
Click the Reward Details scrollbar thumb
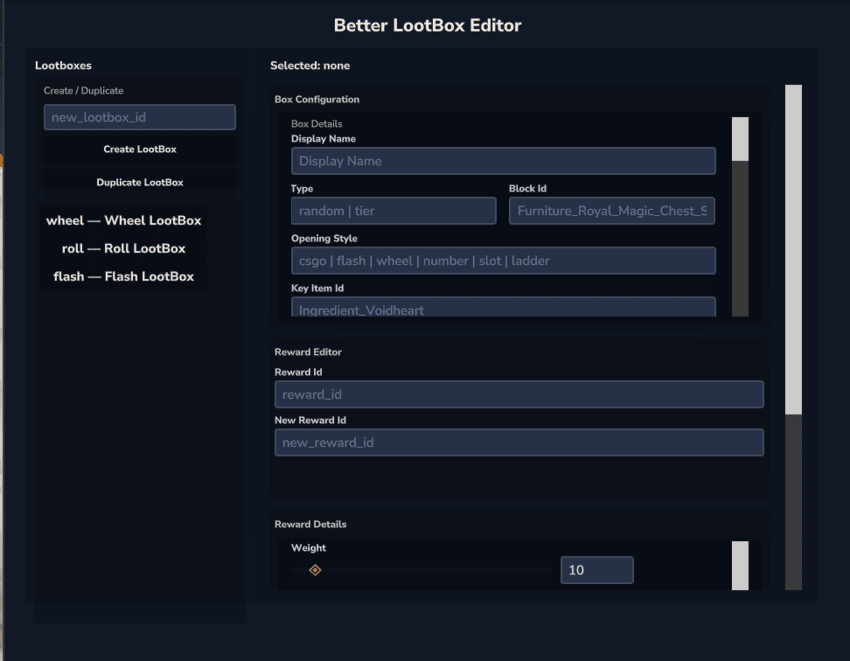coord(740,565)
